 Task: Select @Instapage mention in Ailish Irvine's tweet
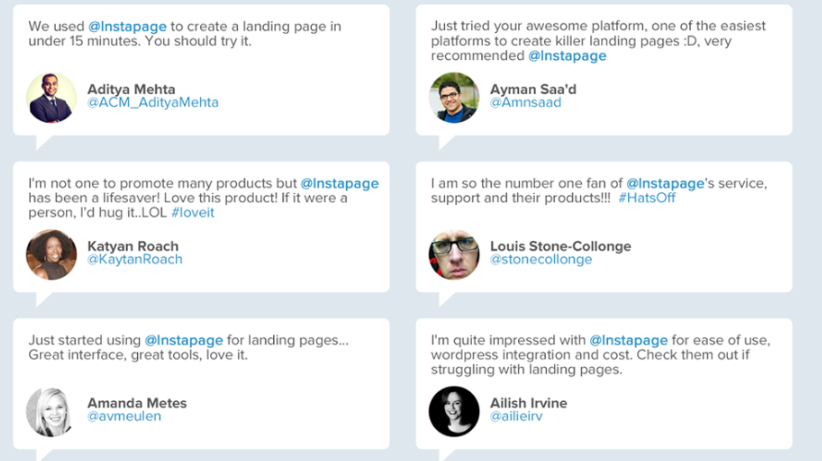point(628,341)
